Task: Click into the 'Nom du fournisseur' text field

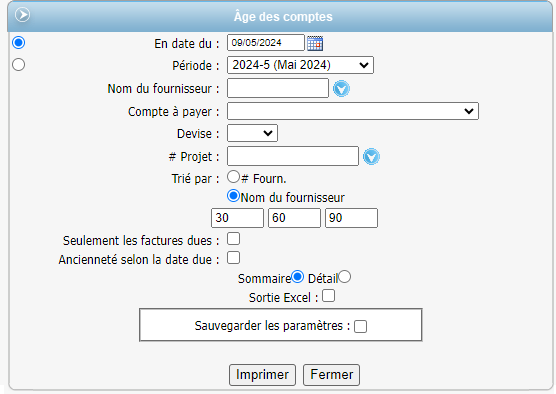Action: tap(278, 88)
